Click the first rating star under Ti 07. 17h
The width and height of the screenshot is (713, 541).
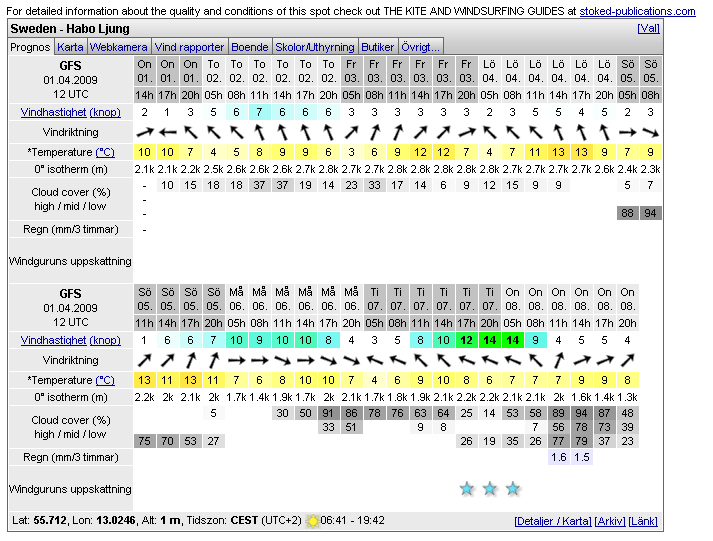tap(467, 489)
